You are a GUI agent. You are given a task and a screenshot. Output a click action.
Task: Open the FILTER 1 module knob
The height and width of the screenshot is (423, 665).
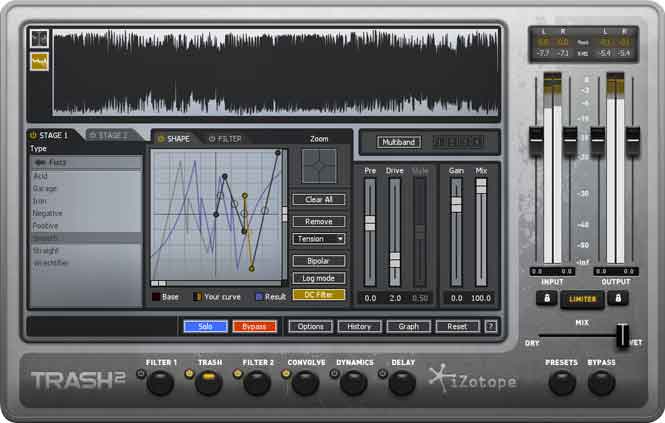(160, 383)
